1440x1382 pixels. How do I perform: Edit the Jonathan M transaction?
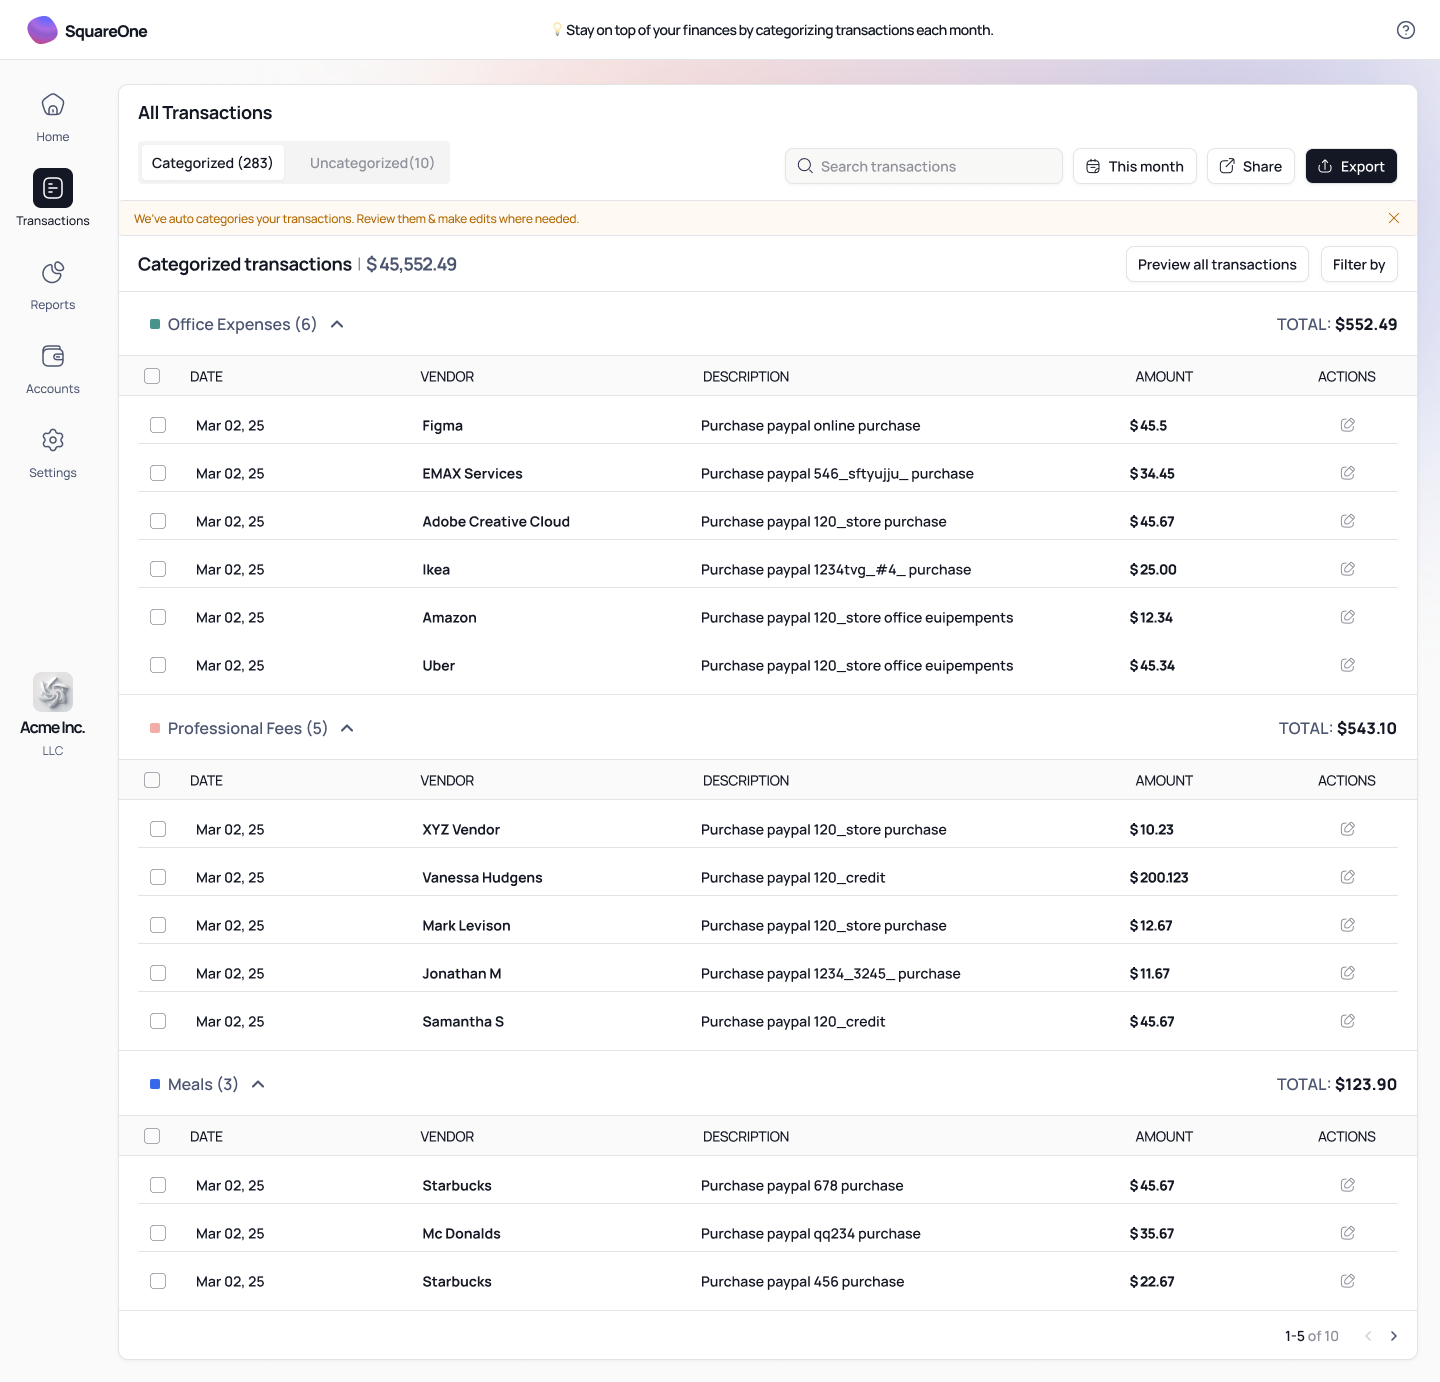coord(1347,973)
